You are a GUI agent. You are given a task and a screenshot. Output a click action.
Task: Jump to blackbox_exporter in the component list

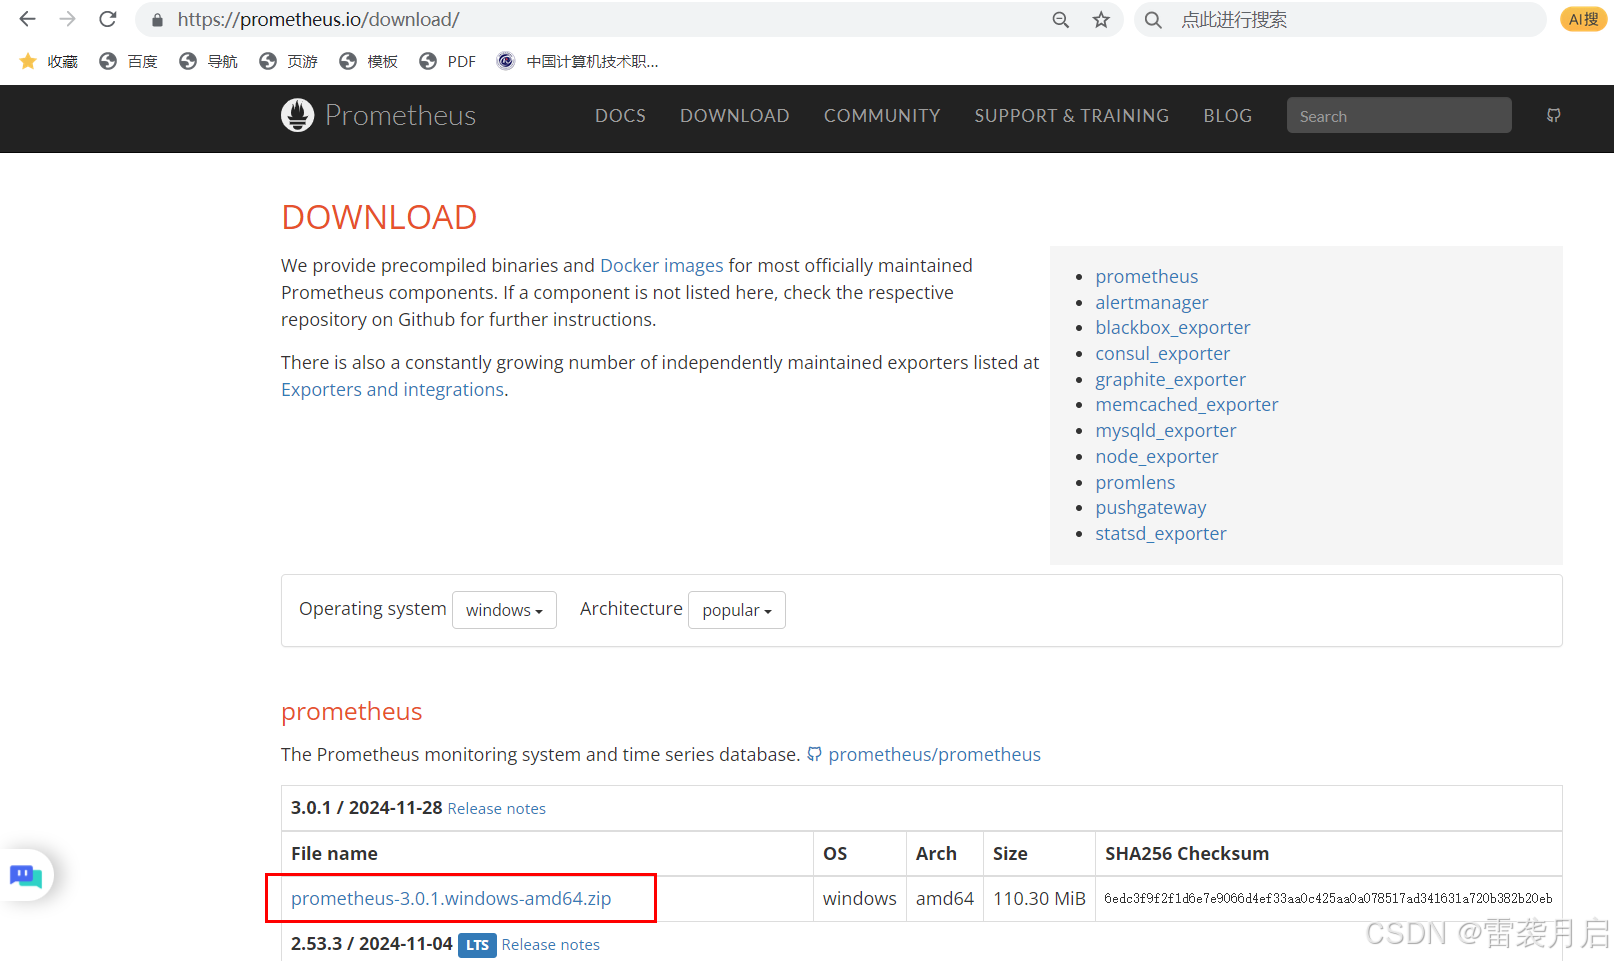click(x=1172, y=327)
